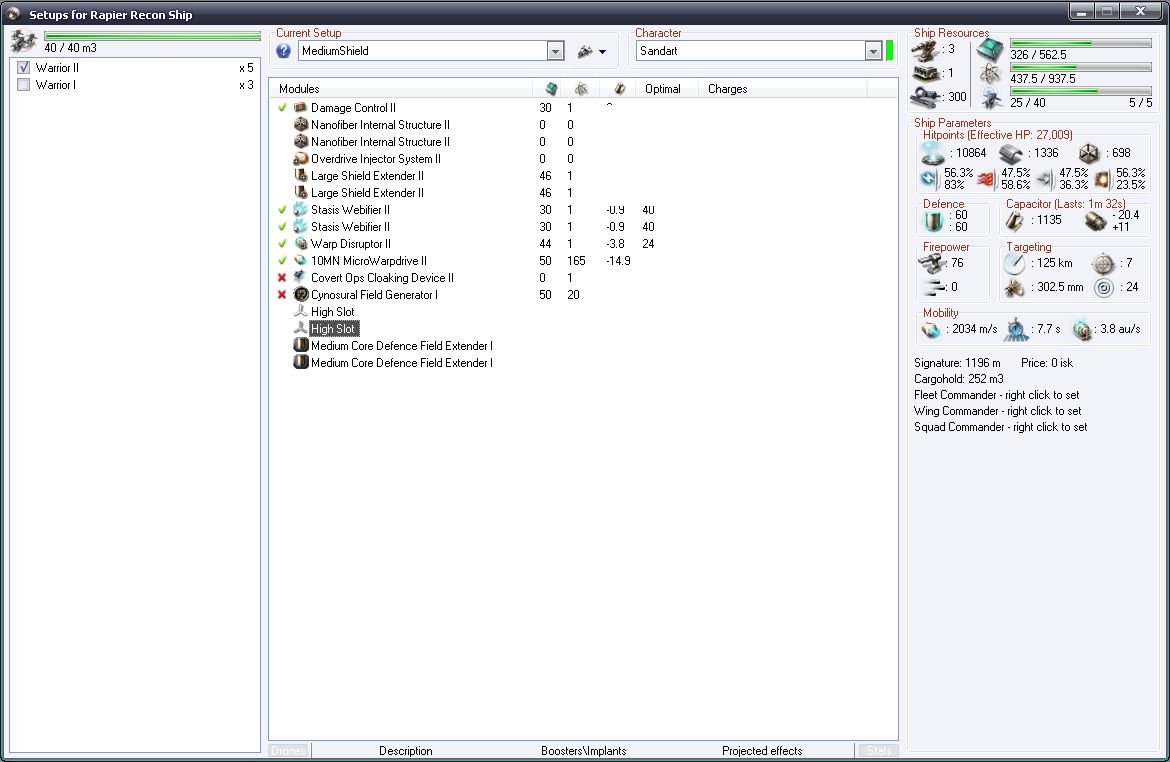Toggle the first Stasis Webifier II active checkmark
The height and width of the screenshot is (762, 1170).
pyautogui.click(x=282, y=210)
